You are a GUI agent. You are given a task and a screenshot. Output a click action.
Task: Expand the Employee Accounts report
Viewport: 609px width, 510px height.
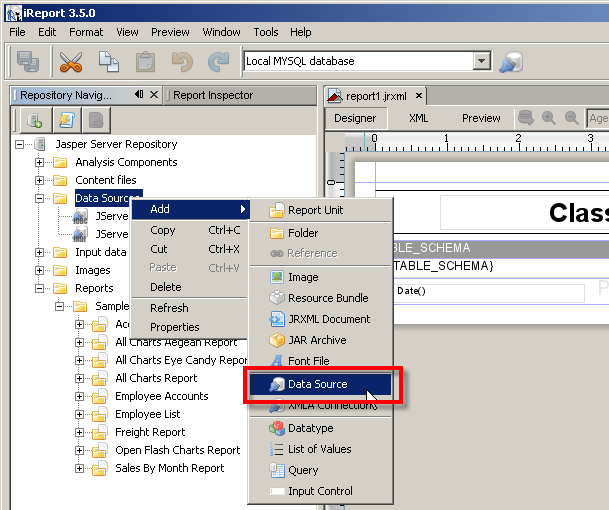pyautogui.click(x=79, y=396)
